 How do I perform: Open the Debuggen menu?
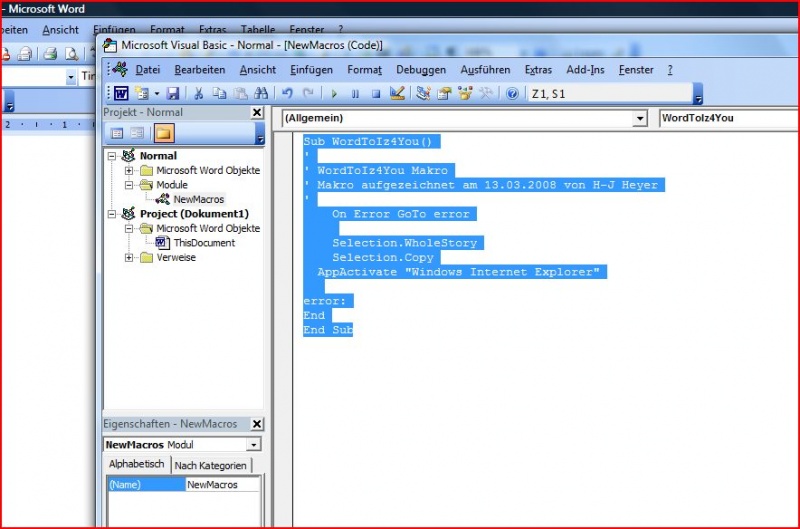click(x=420, y=70)
